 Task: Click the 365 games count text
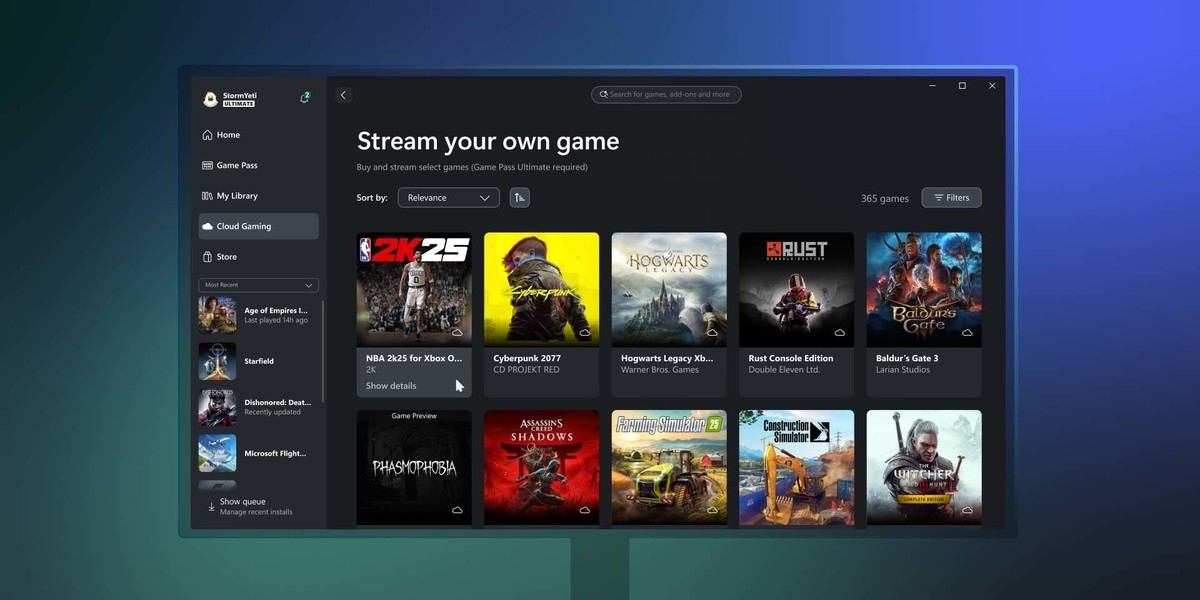(885, 198)
